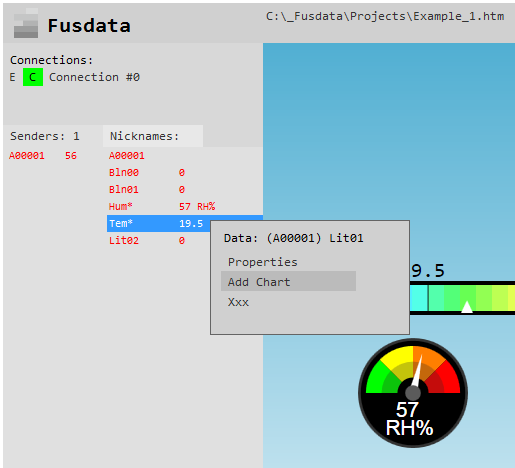Screen dimensions: 515x468
Task: Select the Lit02 data row
Action: click(147, 240)
